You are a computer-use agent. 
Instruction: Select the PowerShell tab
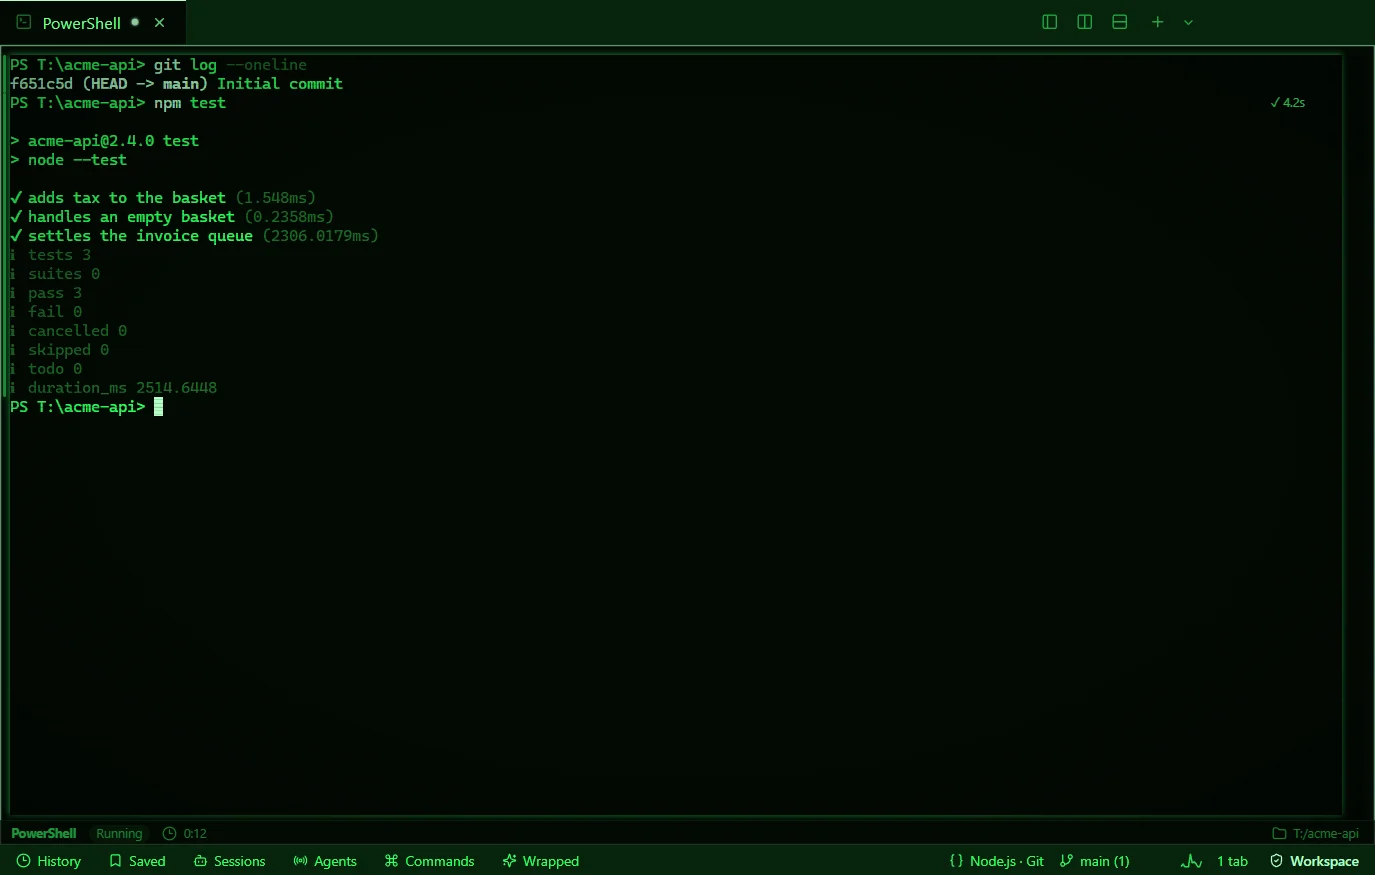point(92,22)
